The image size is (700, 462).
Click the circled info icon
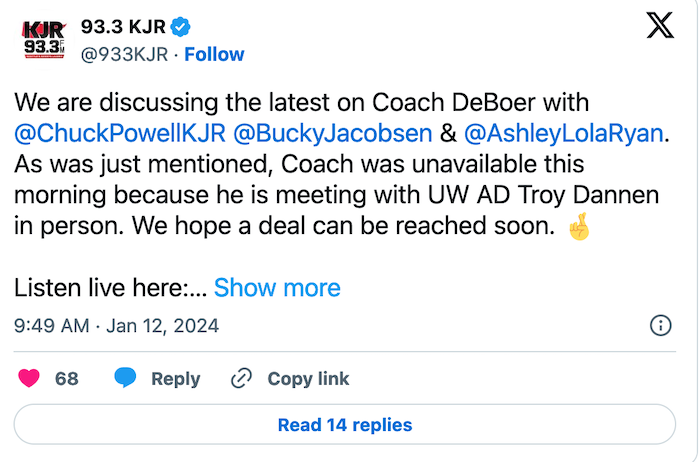coord(660,326)
